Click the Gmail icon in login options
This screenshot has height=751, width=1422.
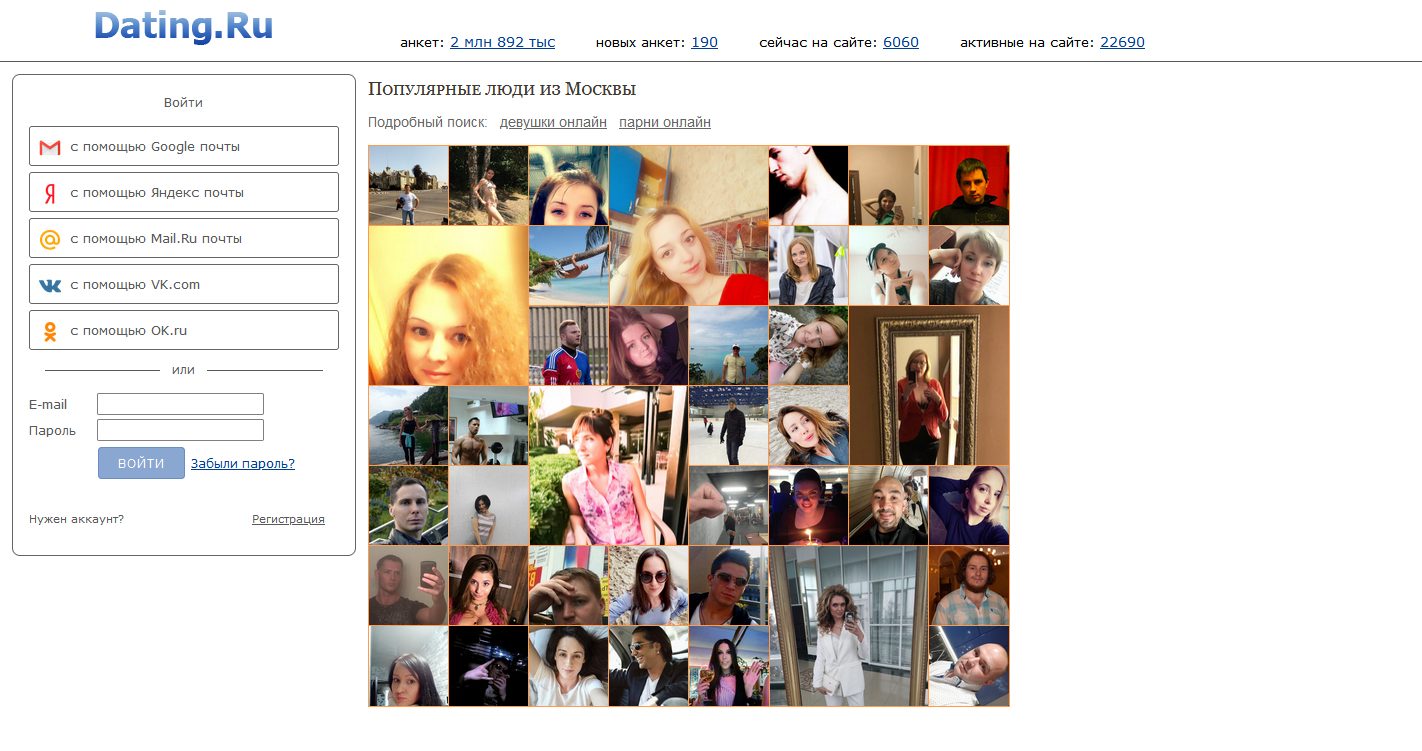tap(50, 147)
